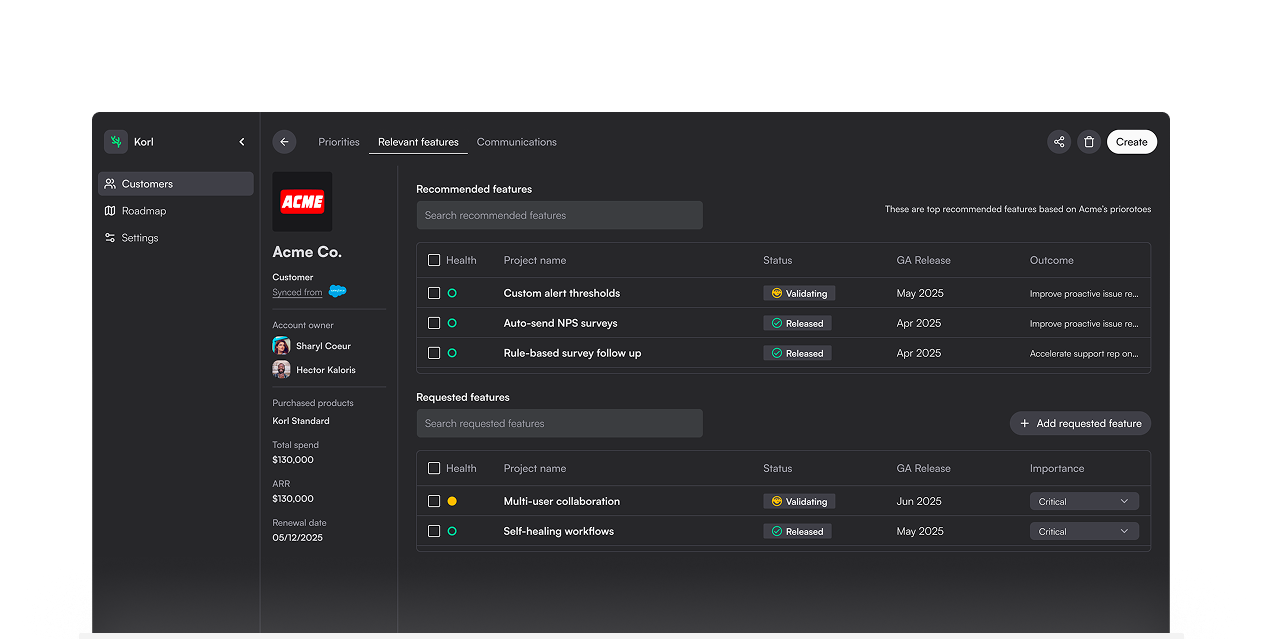Open the Importance dropdown for Multi-user collaboration
Screen dimensions: 1262x639
click(1084, 501)
